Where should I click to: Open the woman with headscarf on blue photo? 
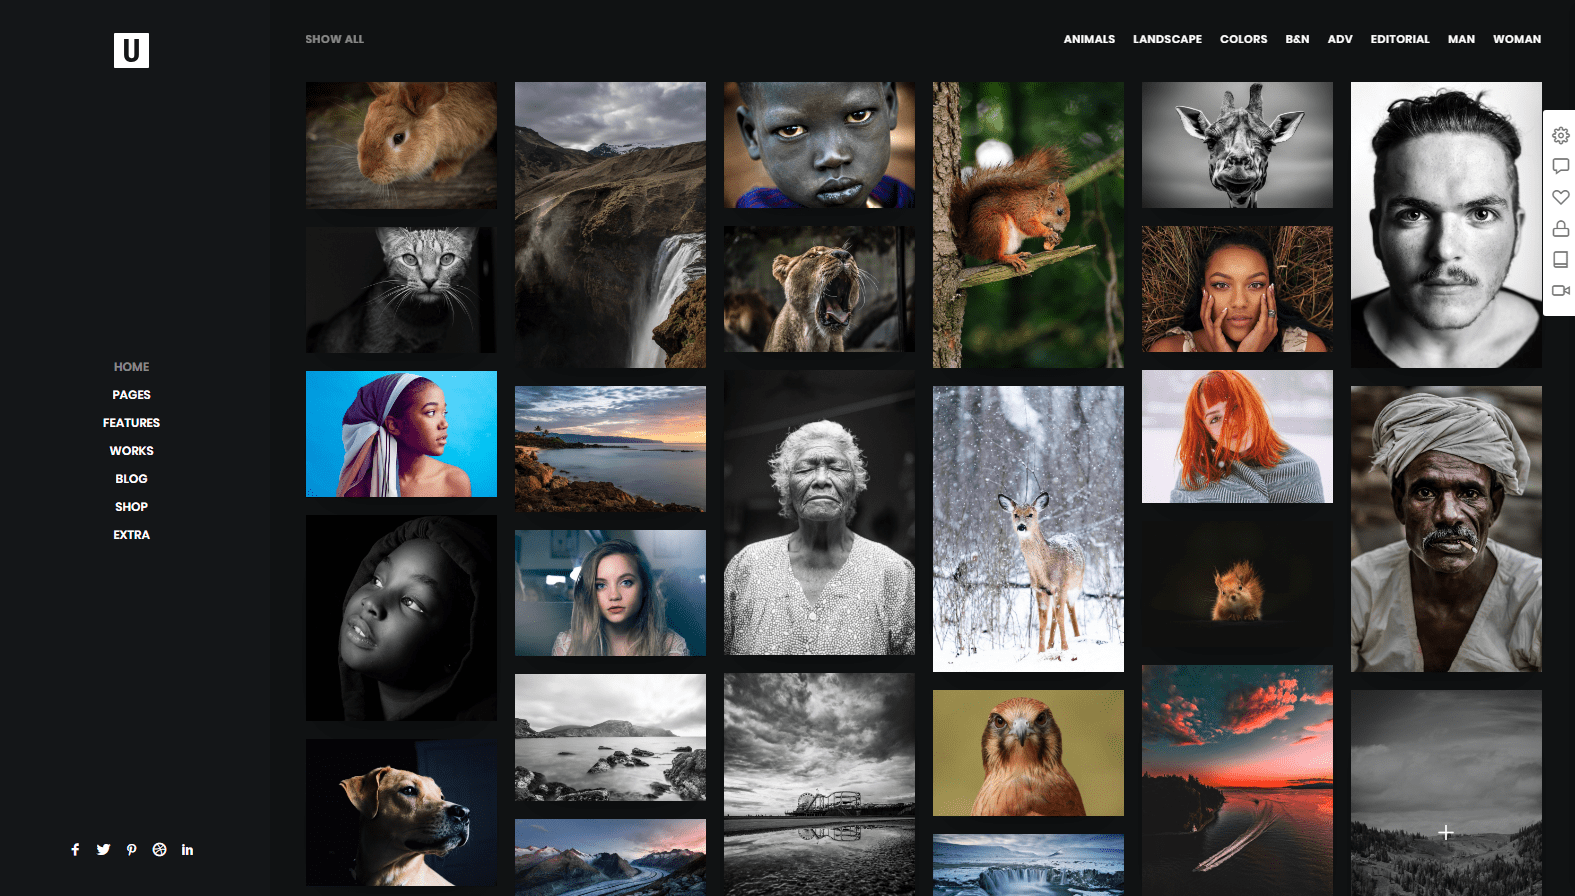click(x=401, y=434)
